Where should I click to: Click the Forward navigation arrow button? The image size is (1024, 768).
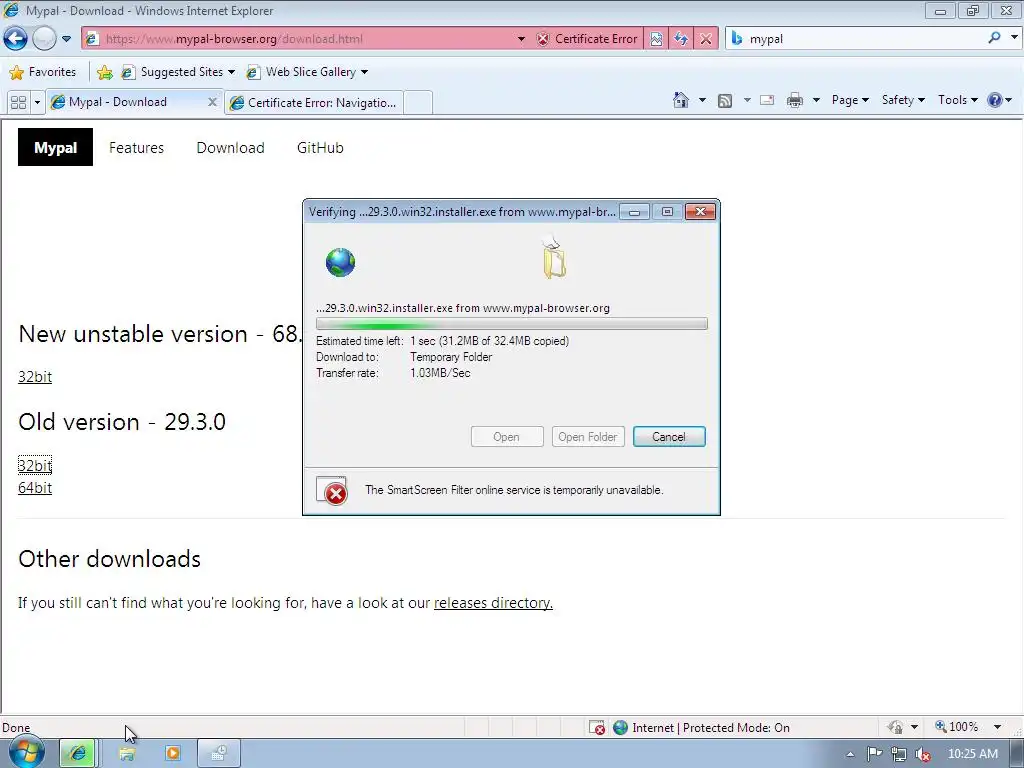pos(44,39)
